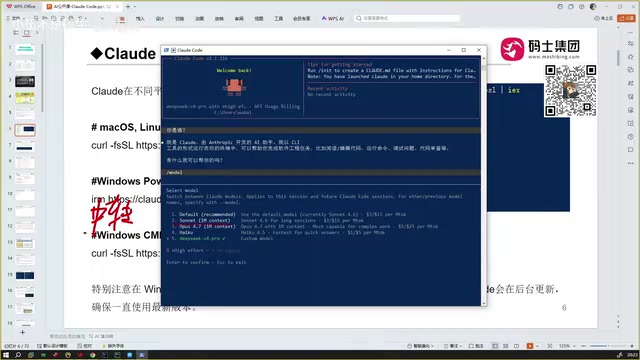
Task: Open the user avatar account menu
Action: point(593,7)
